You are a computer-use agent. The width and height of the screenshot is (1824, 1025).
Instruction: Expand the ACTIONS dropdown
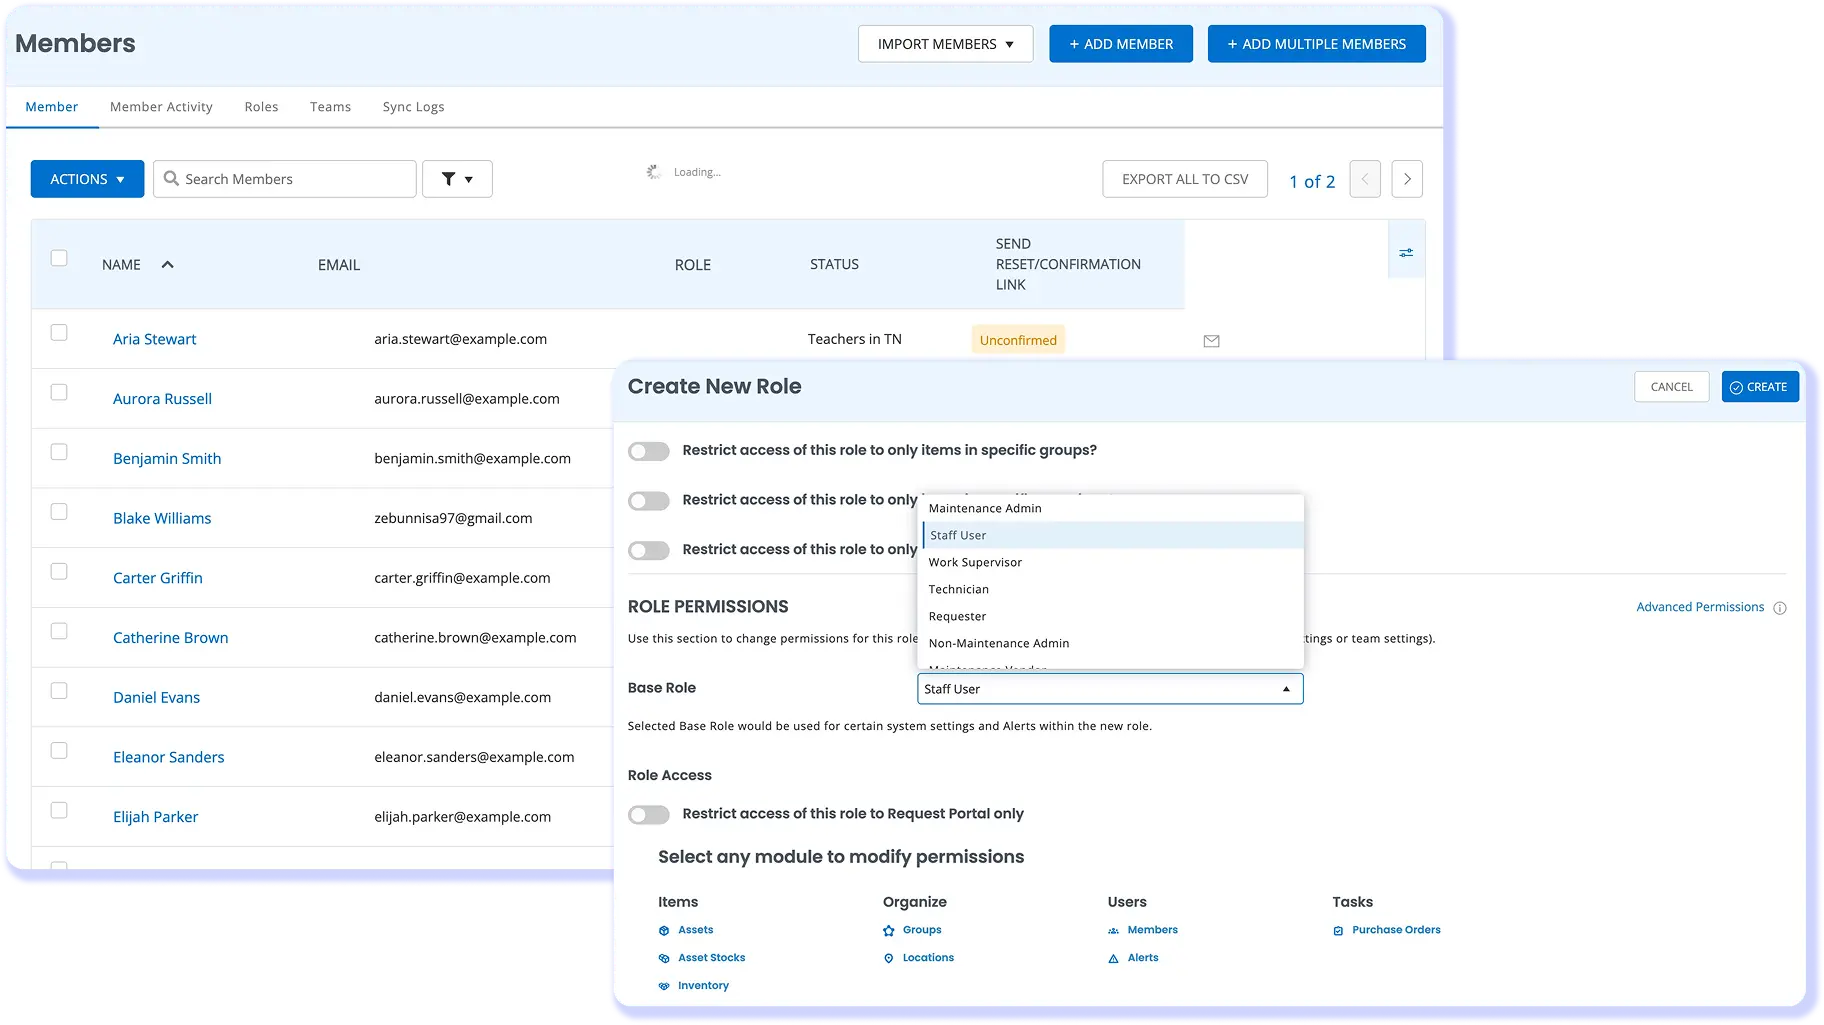coord(87,179)
